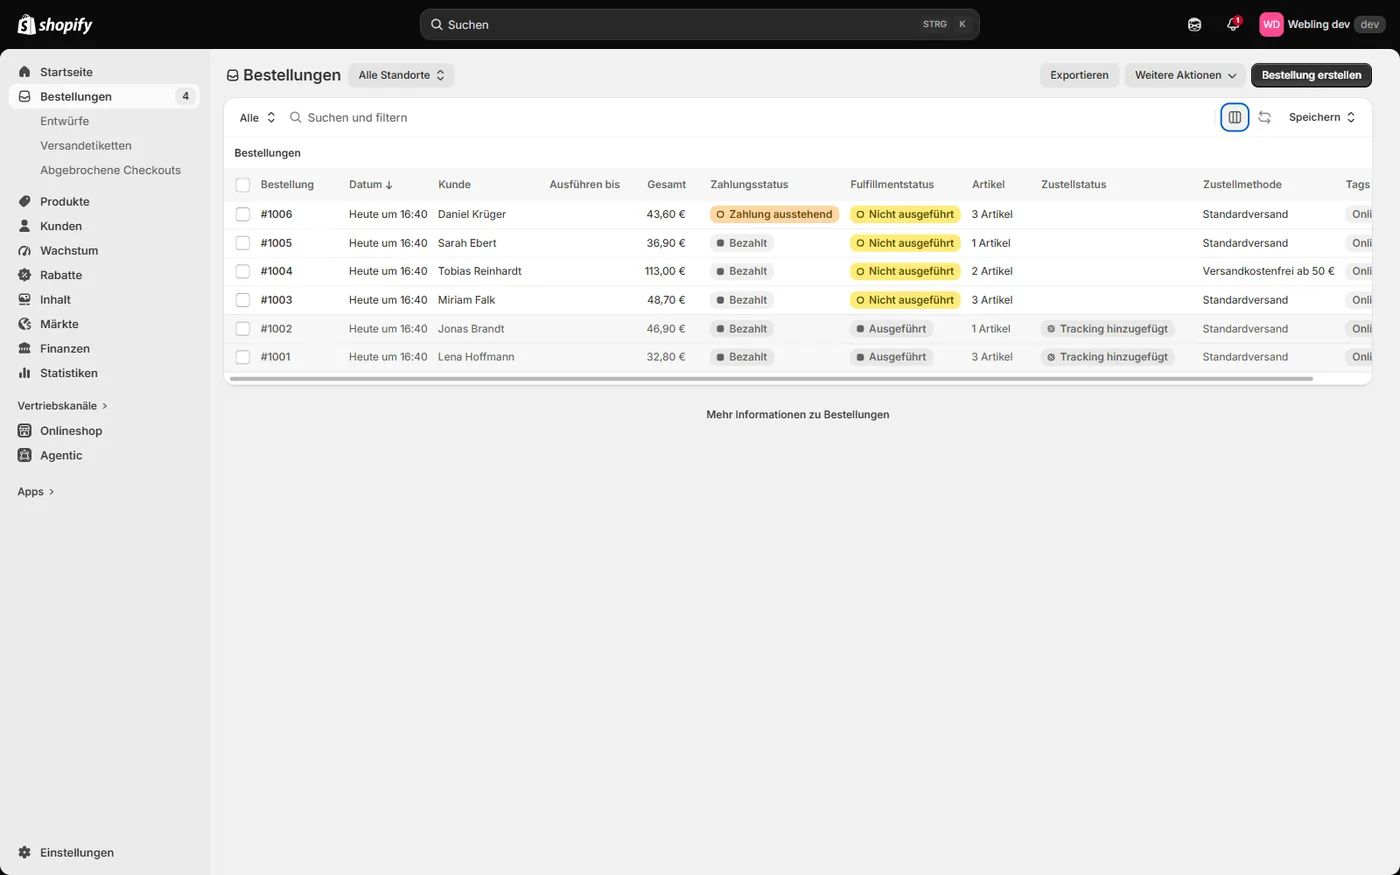Click customer name Tobias Reinhardt

(x=480, y=271)
